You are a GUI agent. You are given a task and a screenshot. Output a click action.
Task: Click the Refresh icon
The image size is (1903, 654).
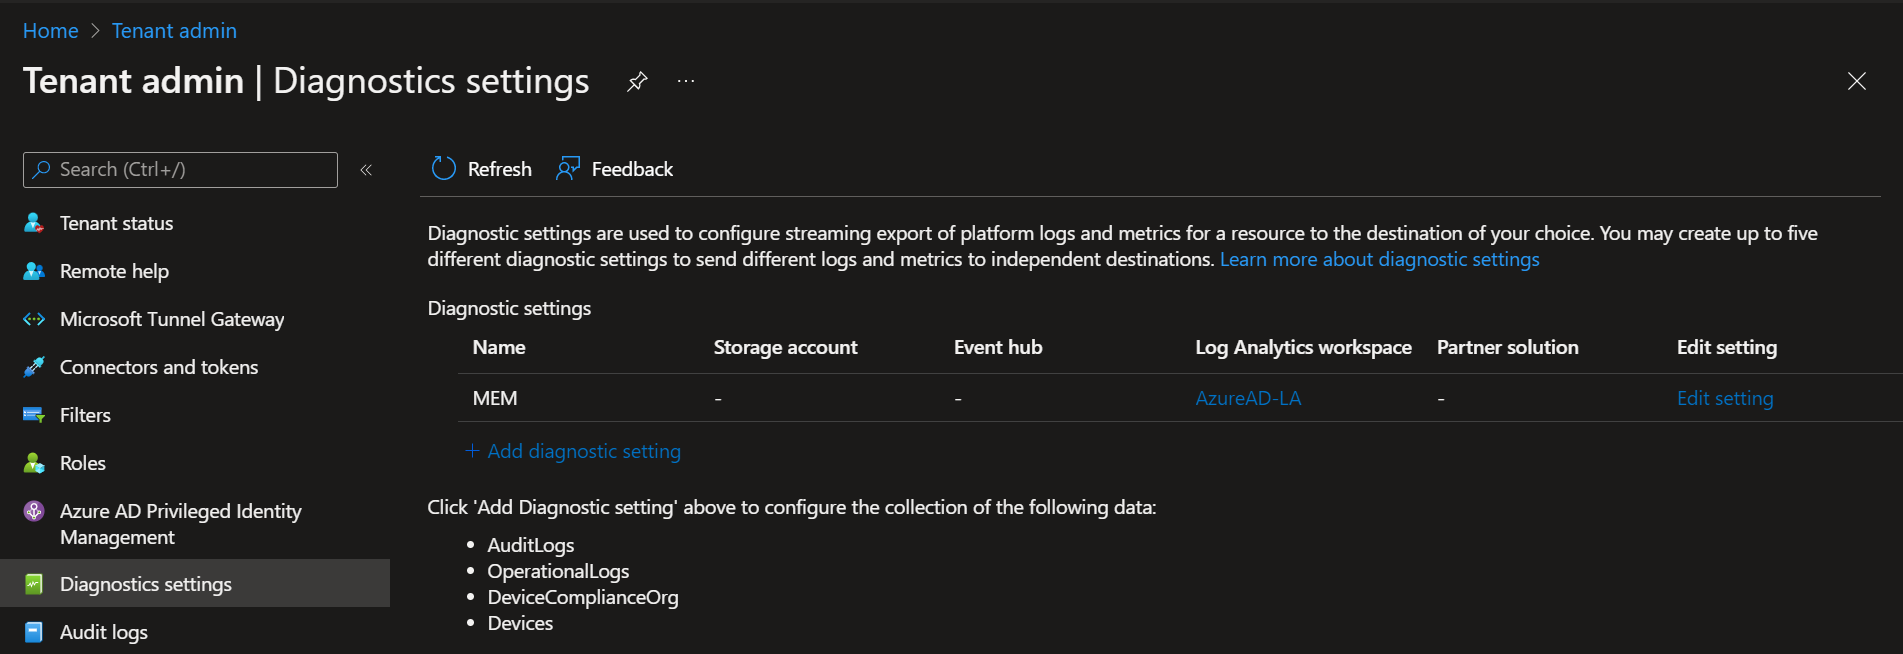443,168
